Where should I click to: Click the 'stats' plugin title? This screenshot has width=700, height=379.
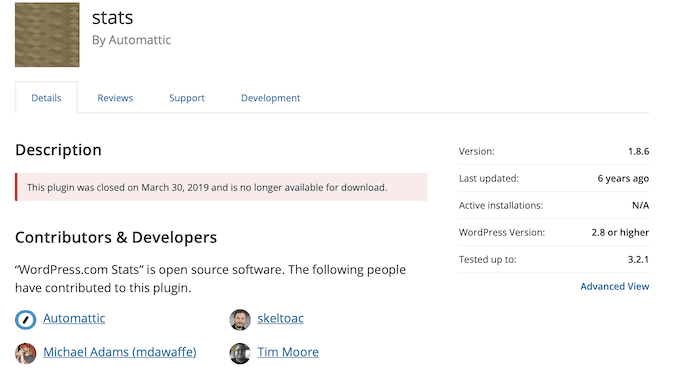coord(112,18)
